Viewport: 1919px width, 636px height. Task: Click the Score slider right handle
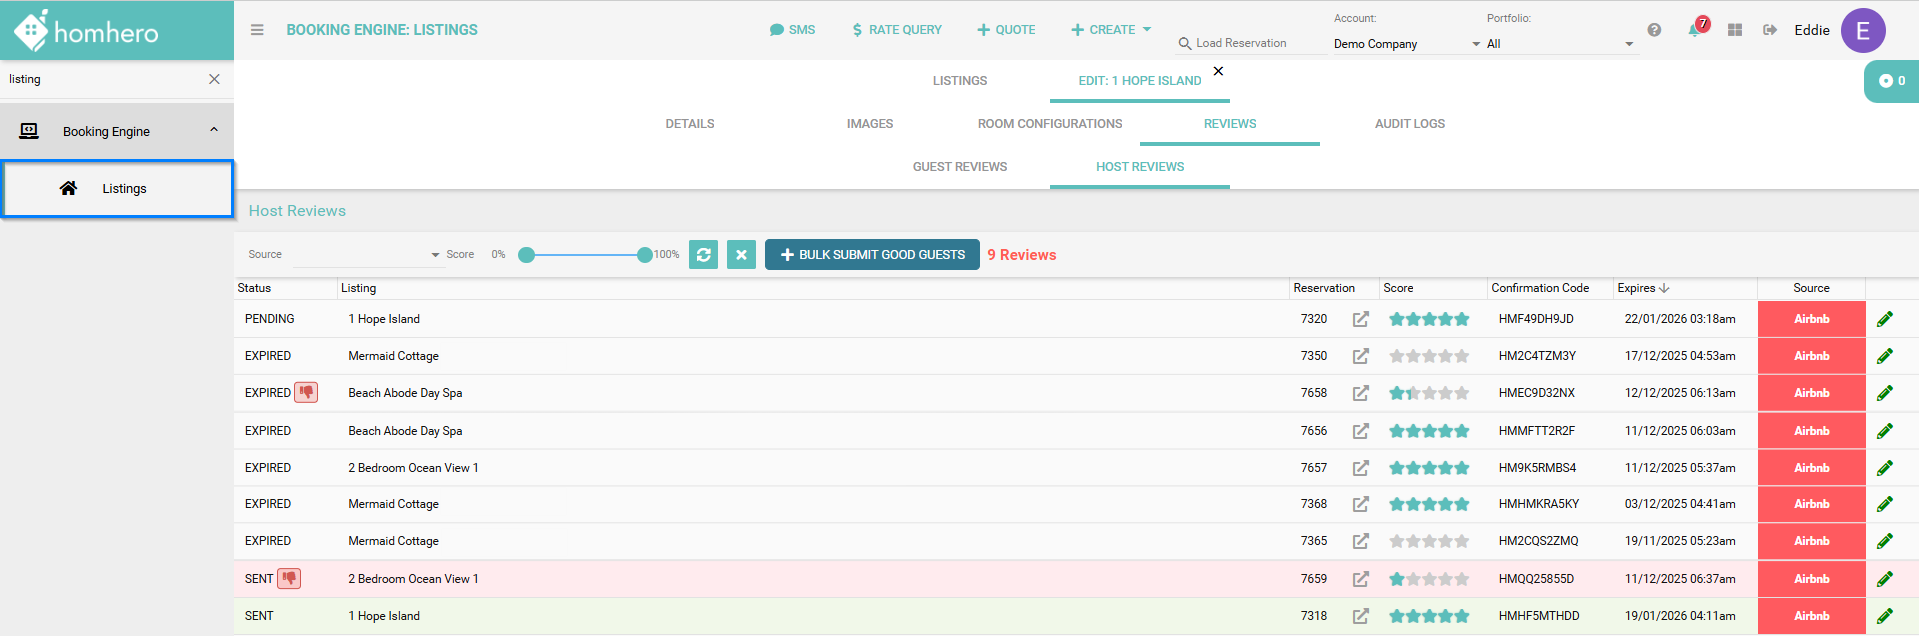645,255
